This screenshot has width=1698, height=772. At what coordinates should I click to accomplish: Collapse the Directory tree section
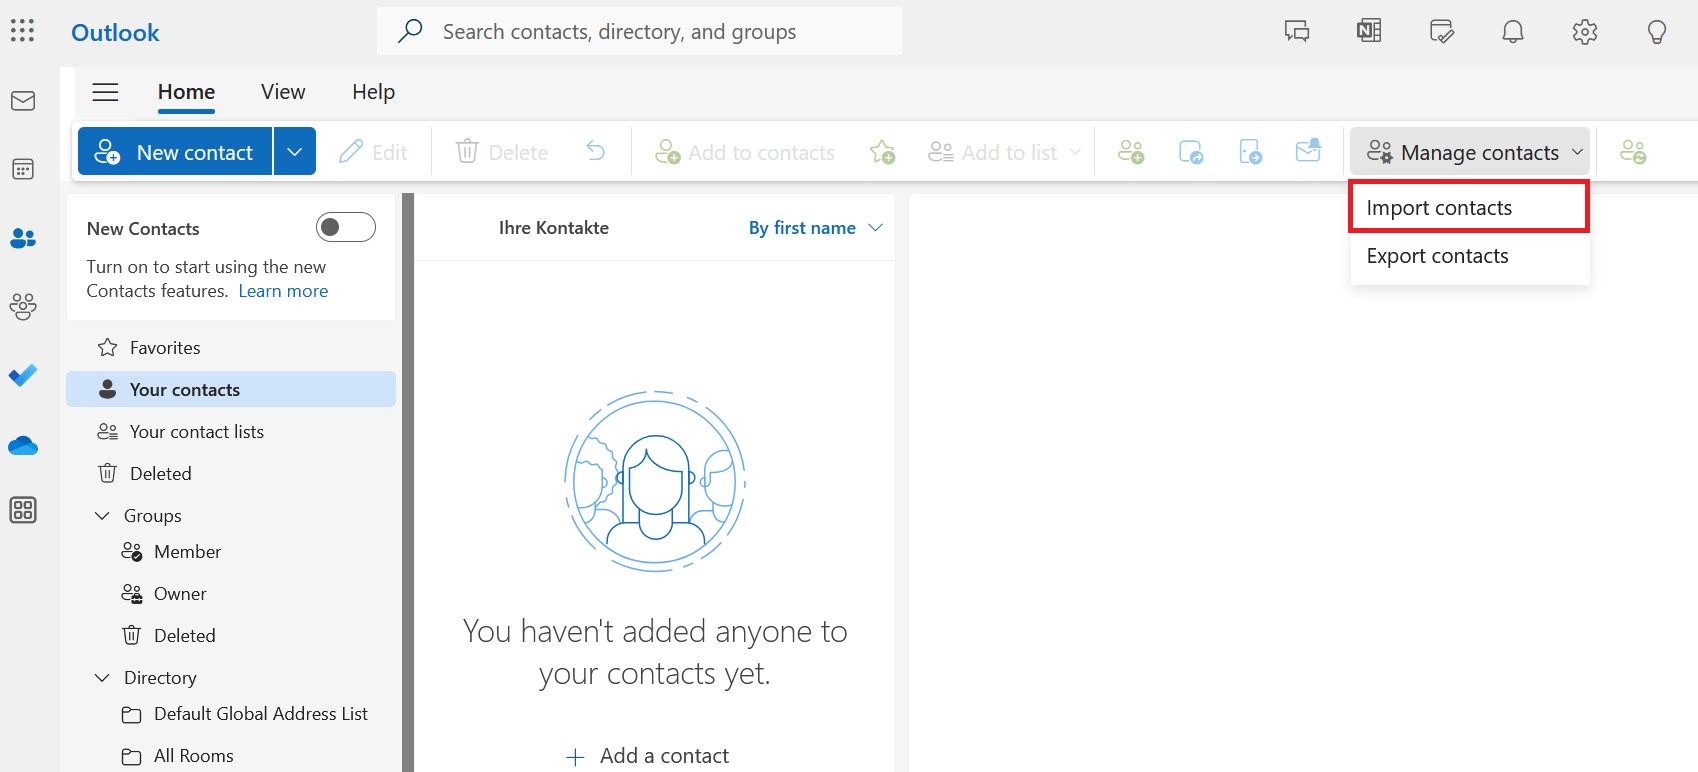pyautogui.click(x=102, y=678)
